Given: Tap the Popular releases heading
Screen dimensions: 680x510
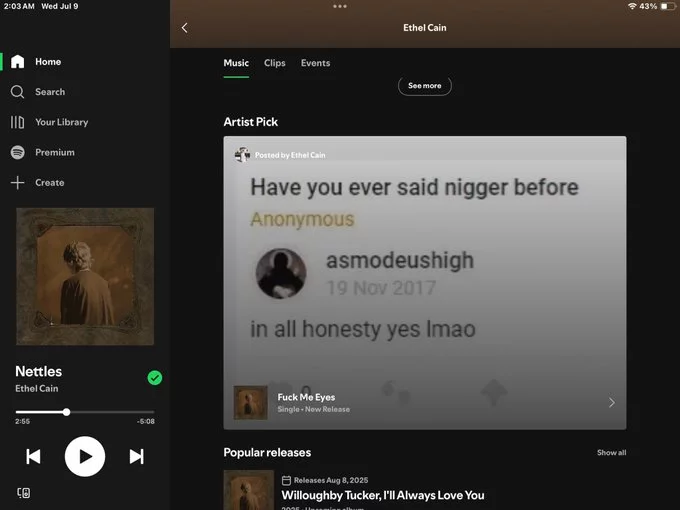Looking at the screenshot, I should tap(267, 452).
